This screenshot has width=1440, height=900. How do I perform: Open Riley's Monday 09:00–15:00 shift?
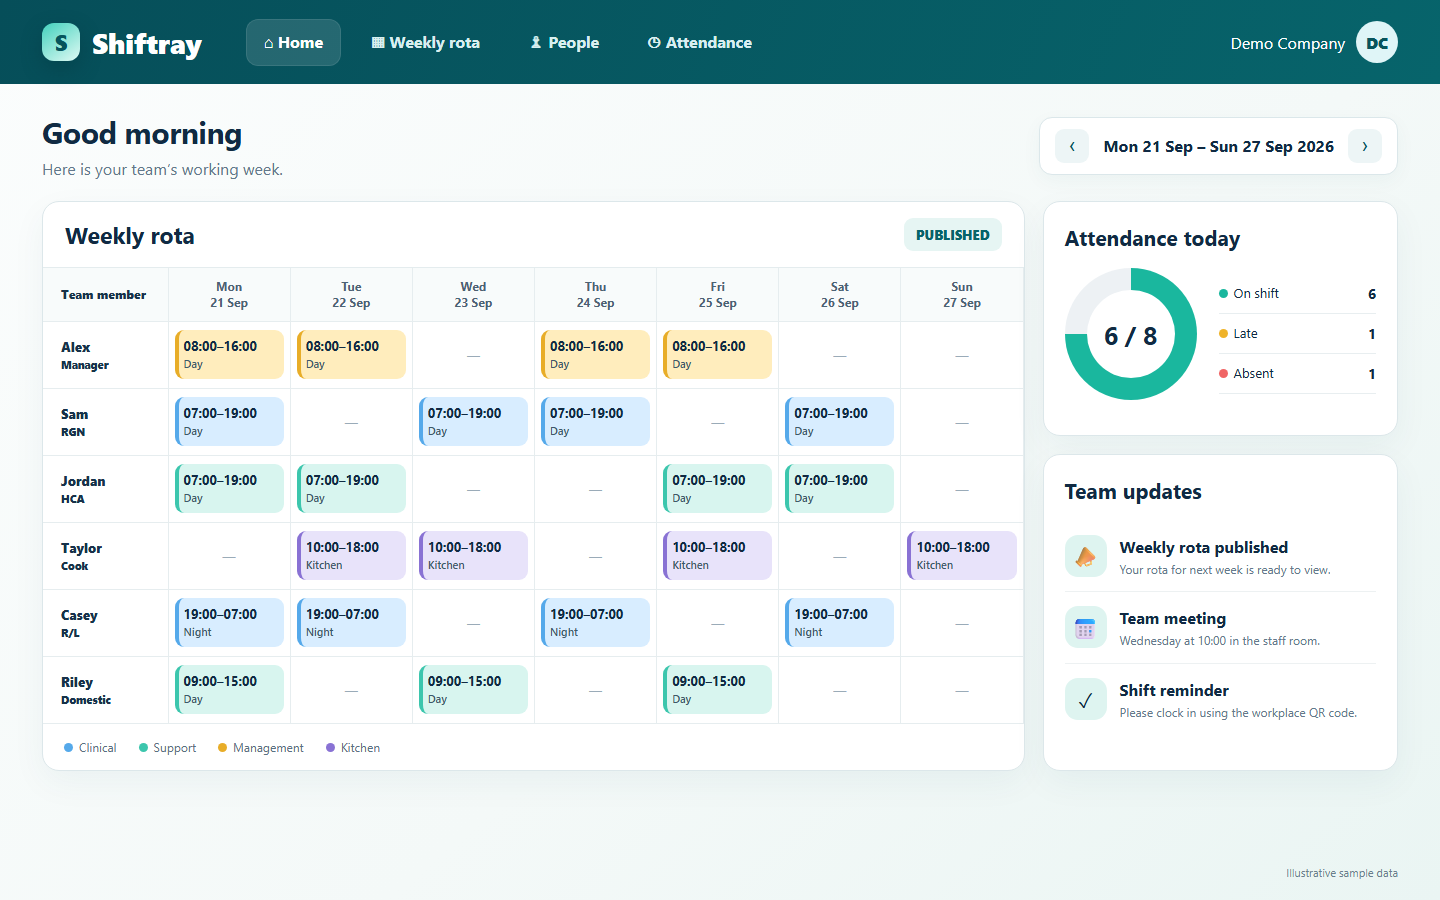229,690
